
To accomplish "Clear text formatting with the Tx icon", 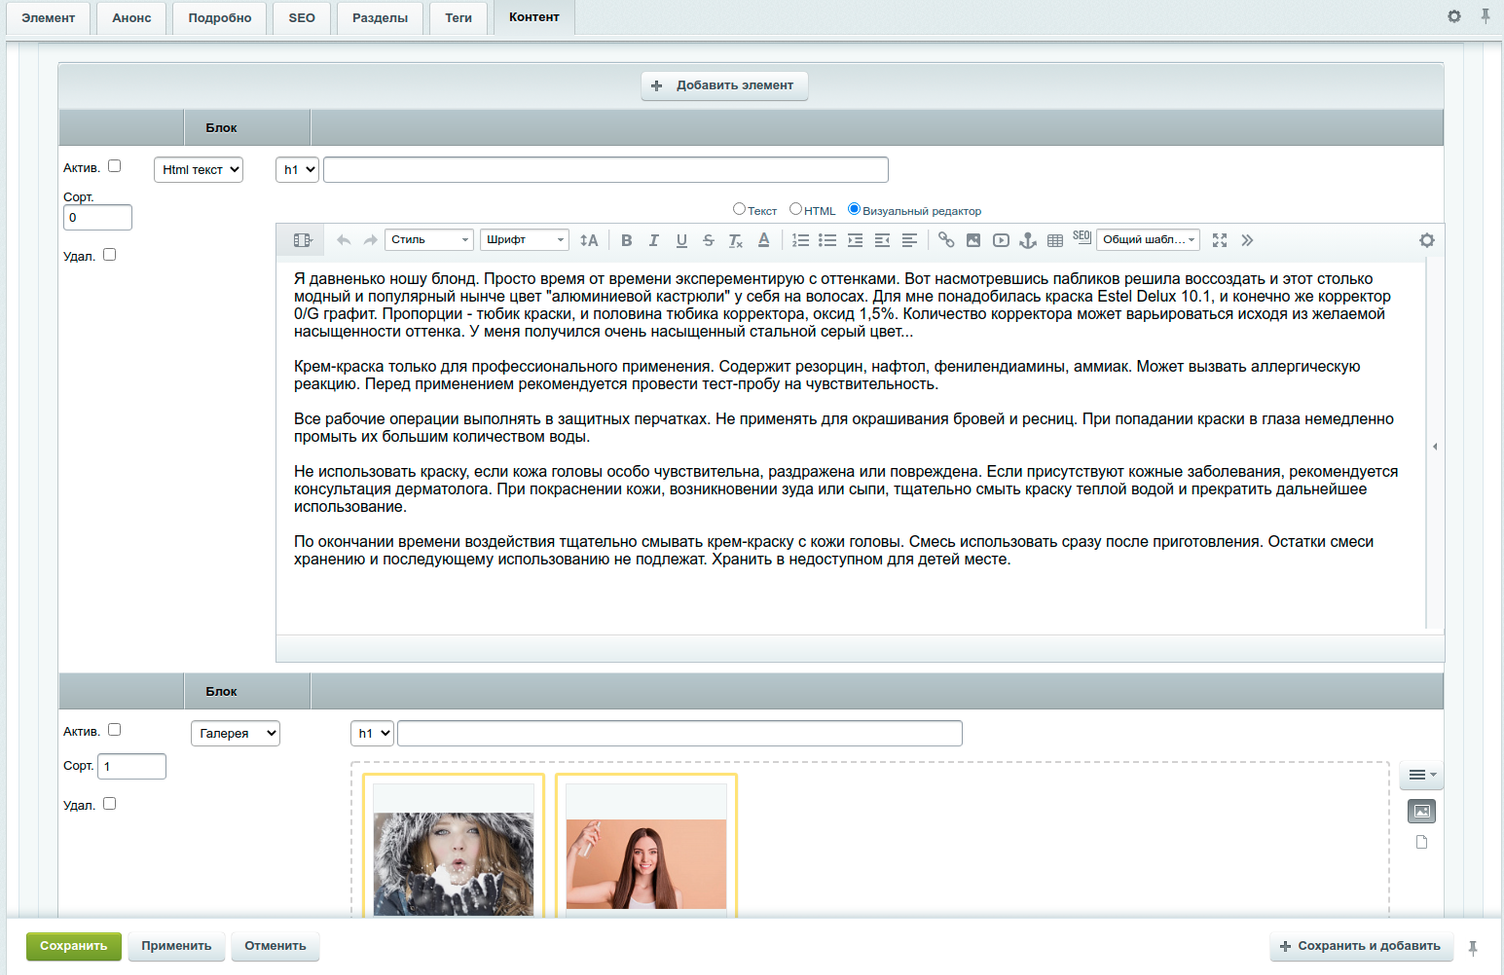I will [x=735, y=239].
